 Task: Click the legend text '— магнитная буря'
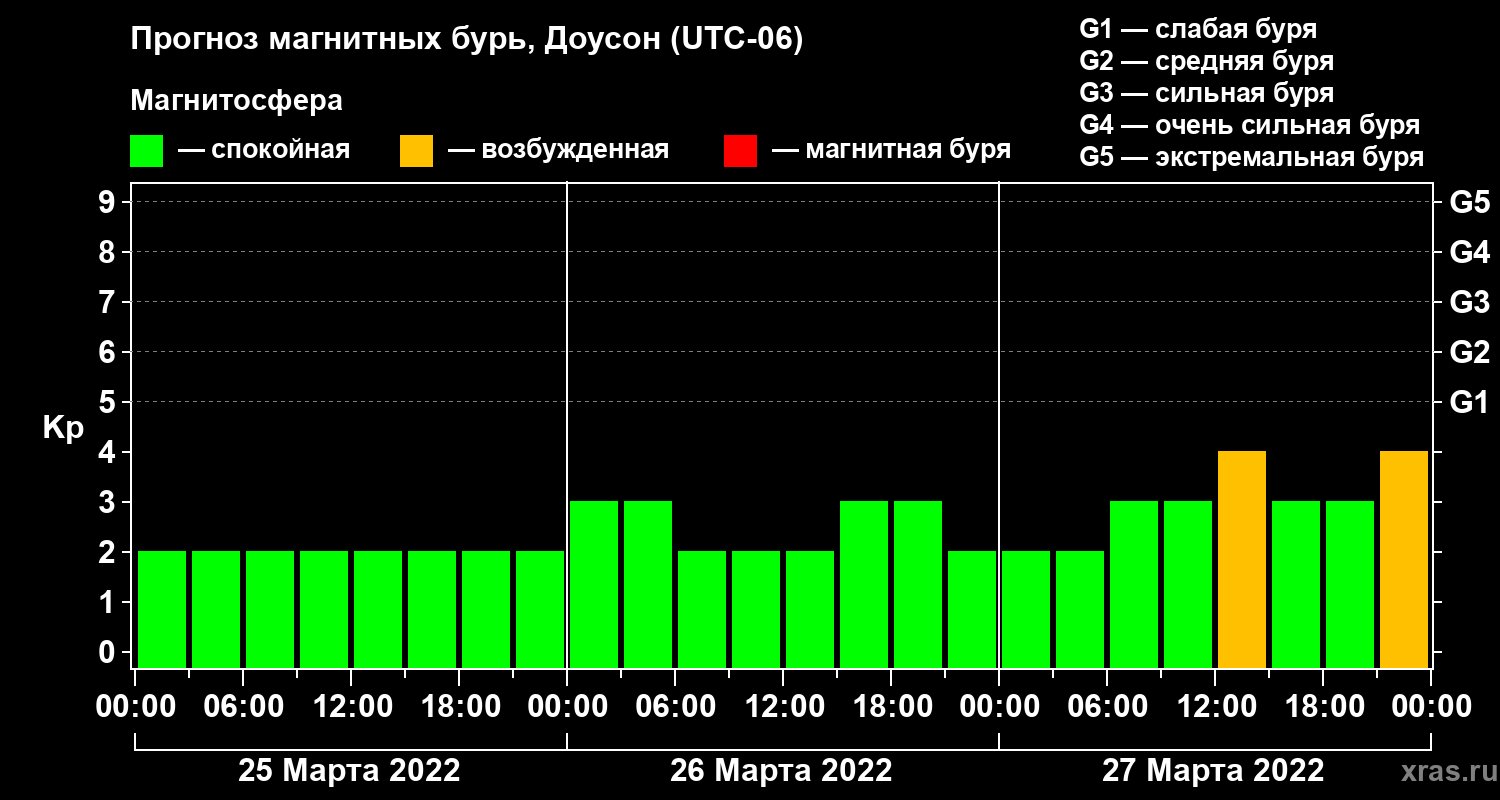[x=892, y=151]
